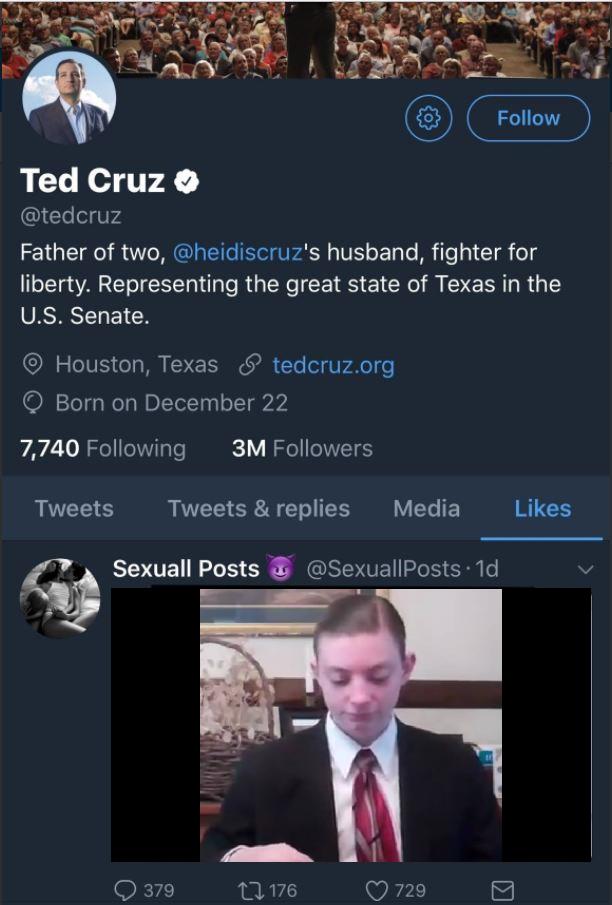Click the verified checkmark badge
The height and width of the screenshot is (905, 612).
(187, 181)
